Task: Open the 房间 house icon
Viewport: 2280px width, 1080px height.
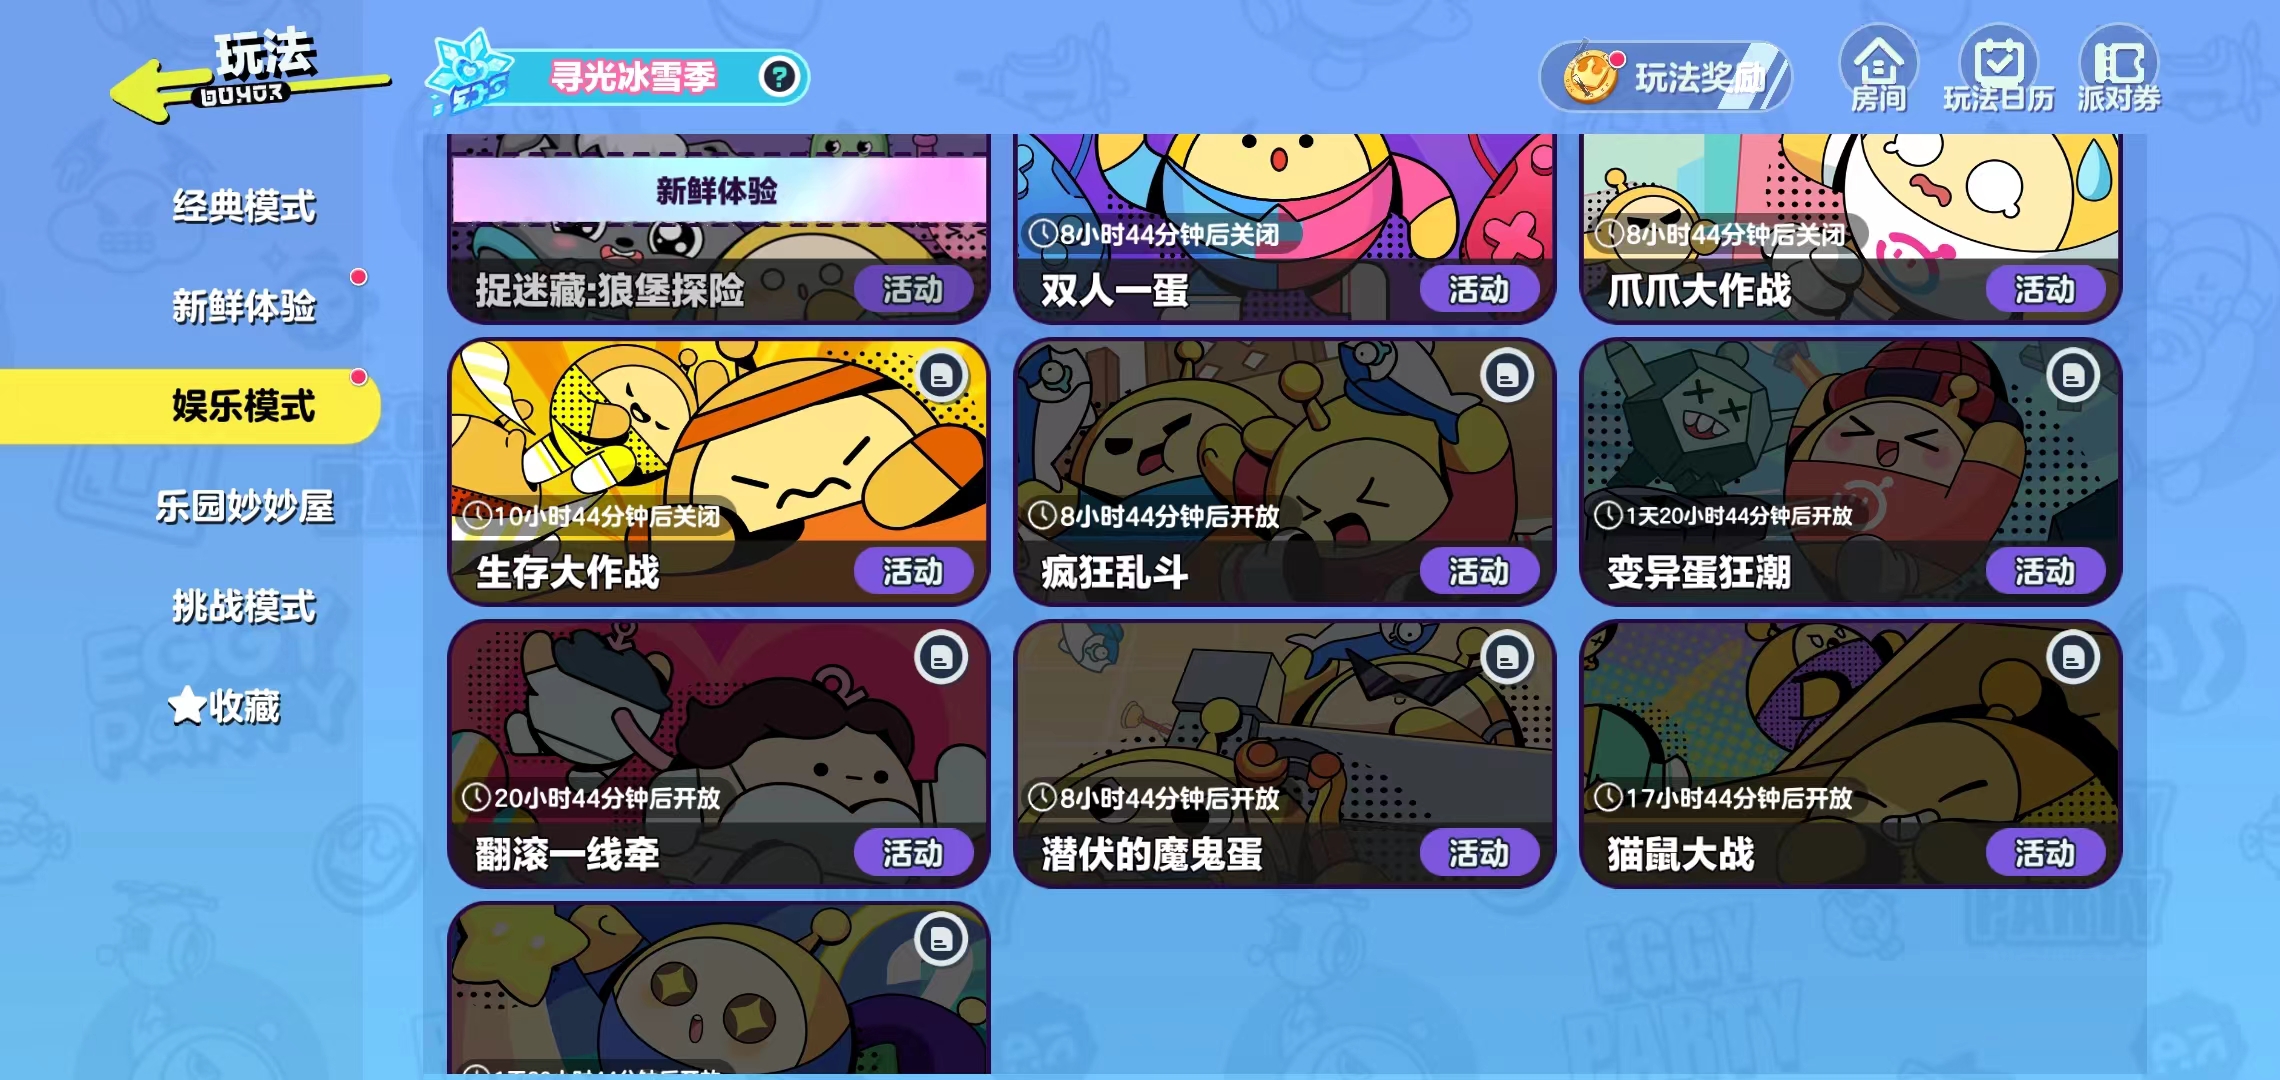Action: [x=1879, y=70]
